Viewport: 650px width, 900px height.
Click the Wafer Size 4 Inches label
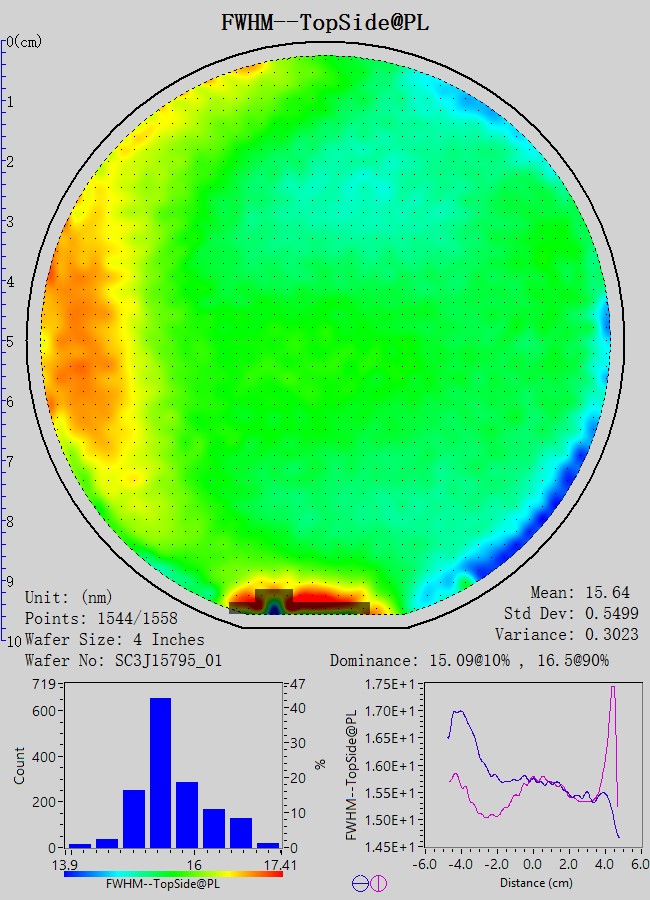(114, 639)
